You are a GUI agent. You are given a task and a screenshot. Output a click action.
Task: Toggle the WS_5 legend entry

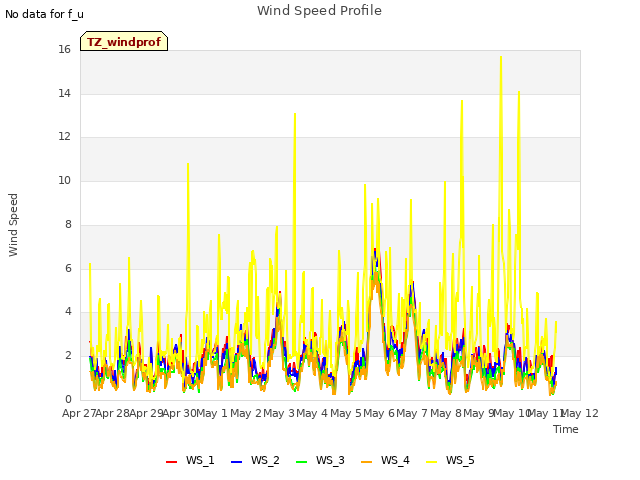click(x=450, y=460)
